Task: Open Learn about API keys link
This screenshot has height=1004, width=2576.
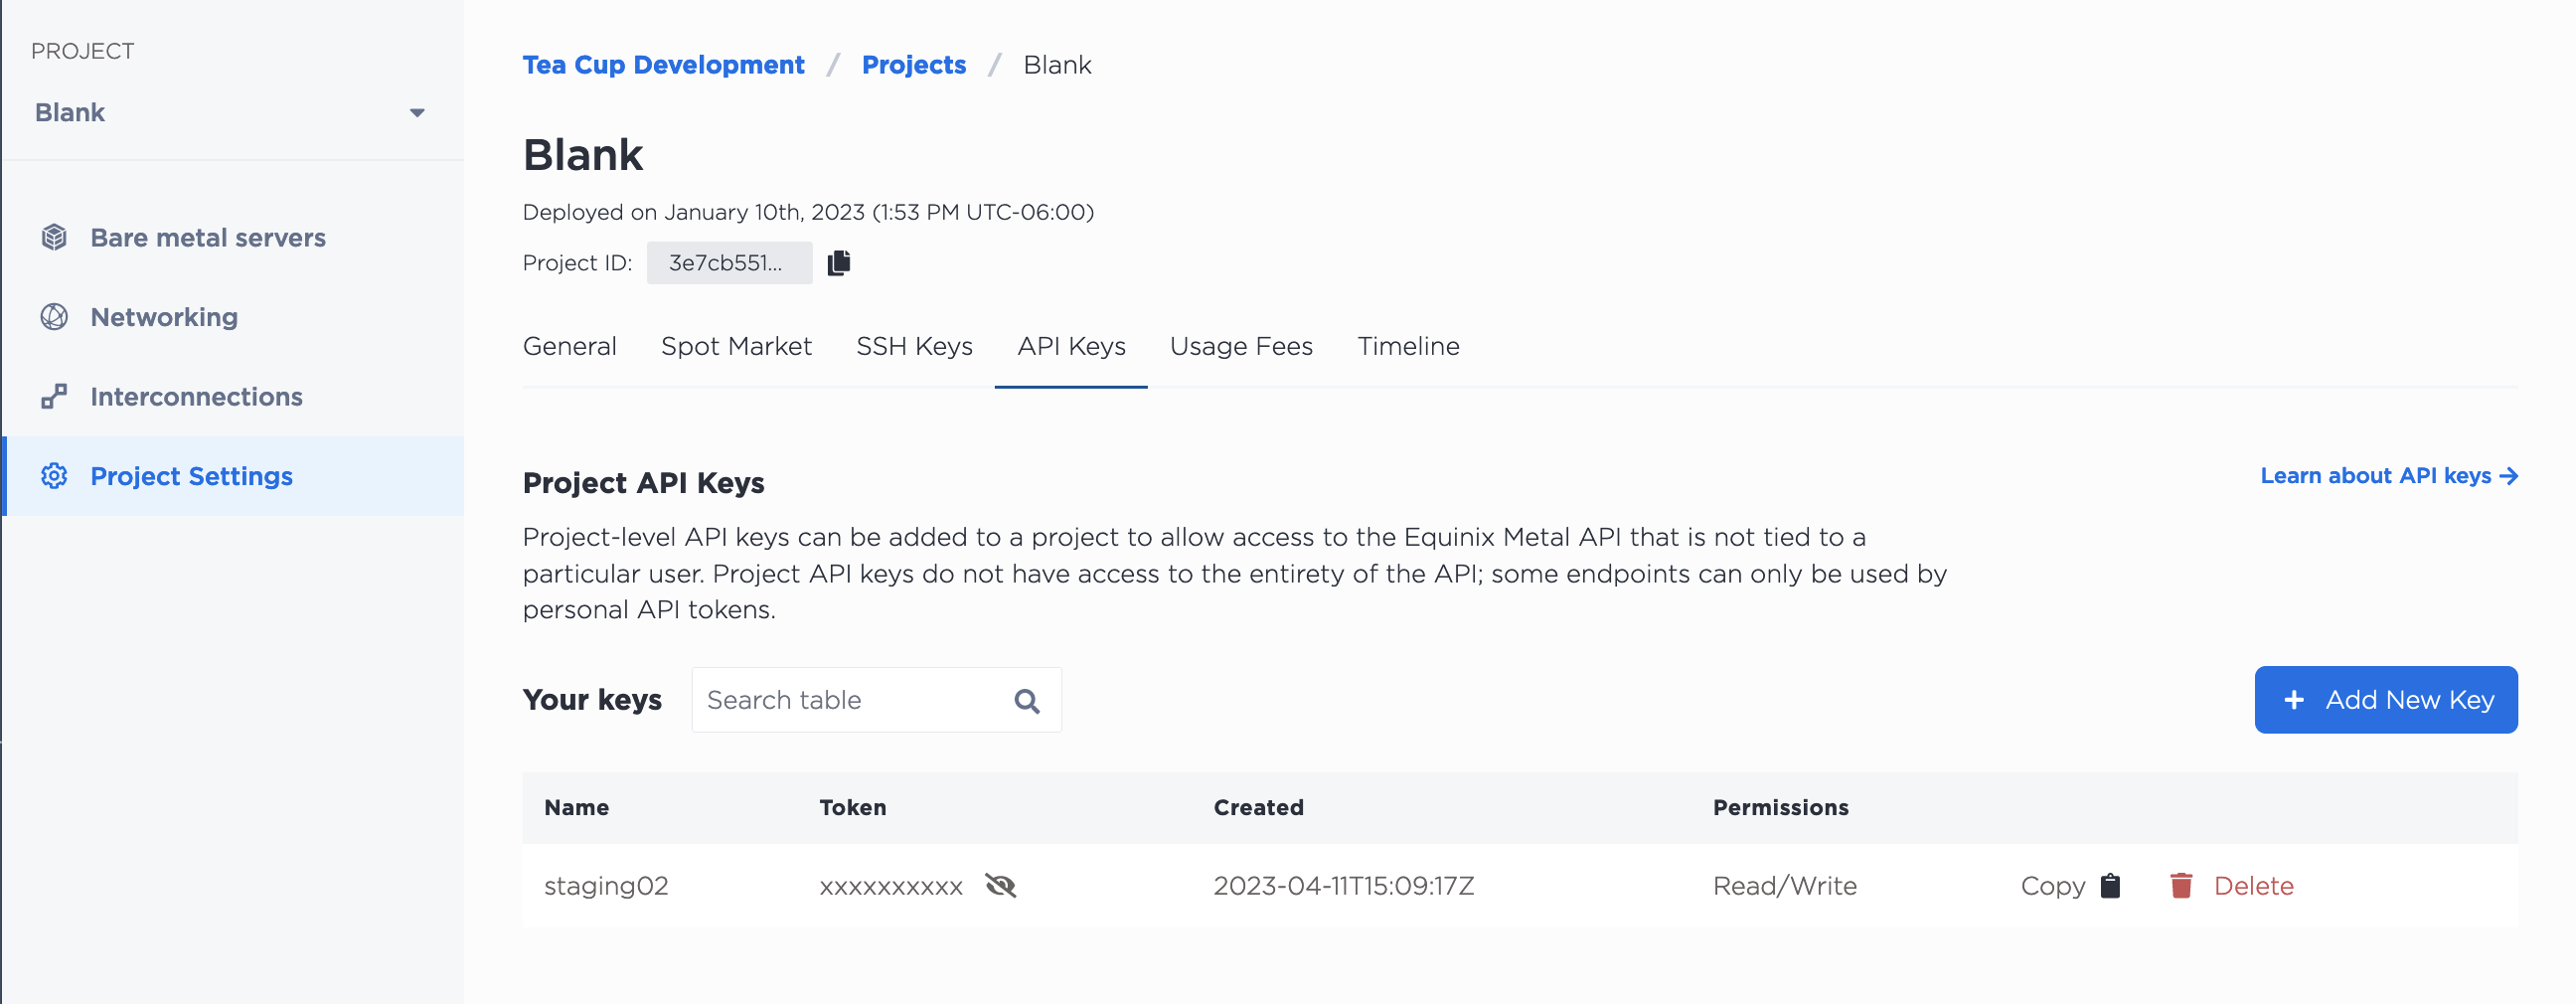Action: (x=2389, y=476)
